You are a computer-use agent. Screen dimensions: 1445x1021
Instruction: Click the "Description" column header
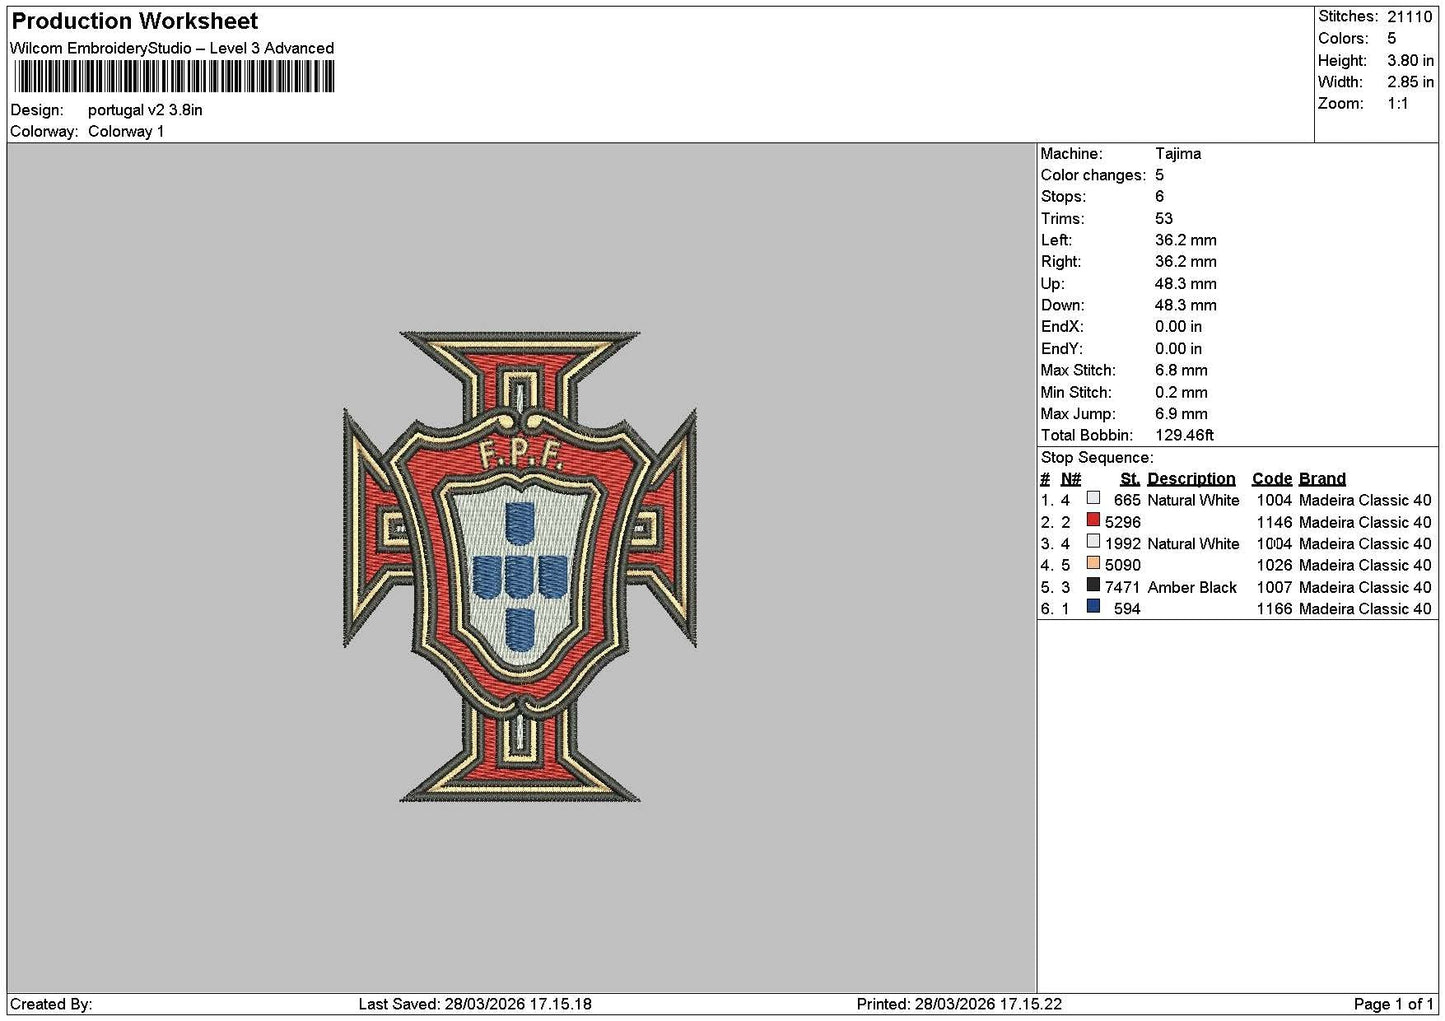(1191, 479)
